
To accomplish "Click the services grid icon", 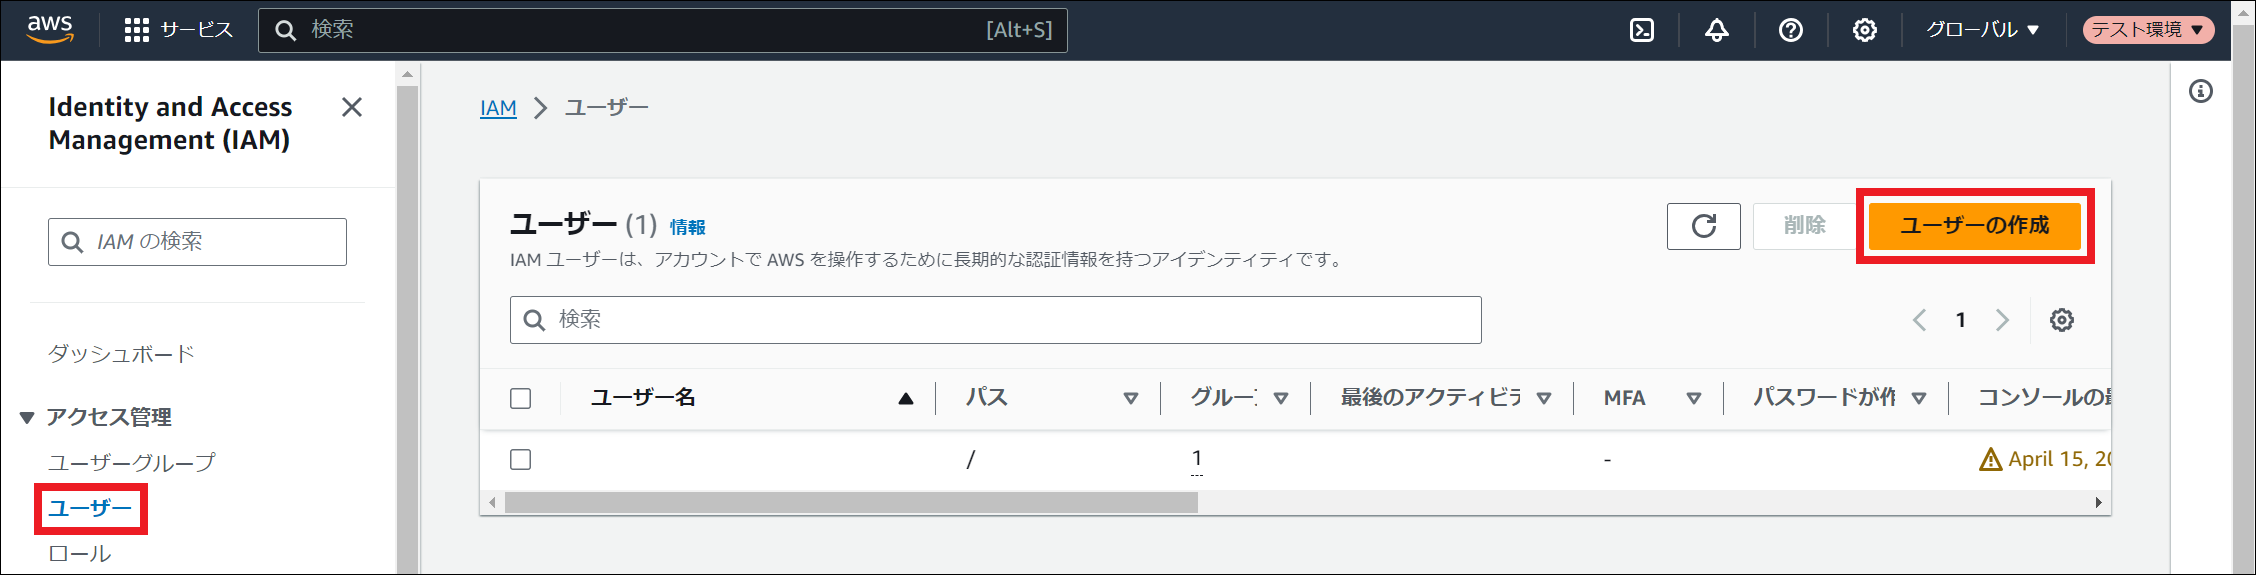I will [136, 30].
